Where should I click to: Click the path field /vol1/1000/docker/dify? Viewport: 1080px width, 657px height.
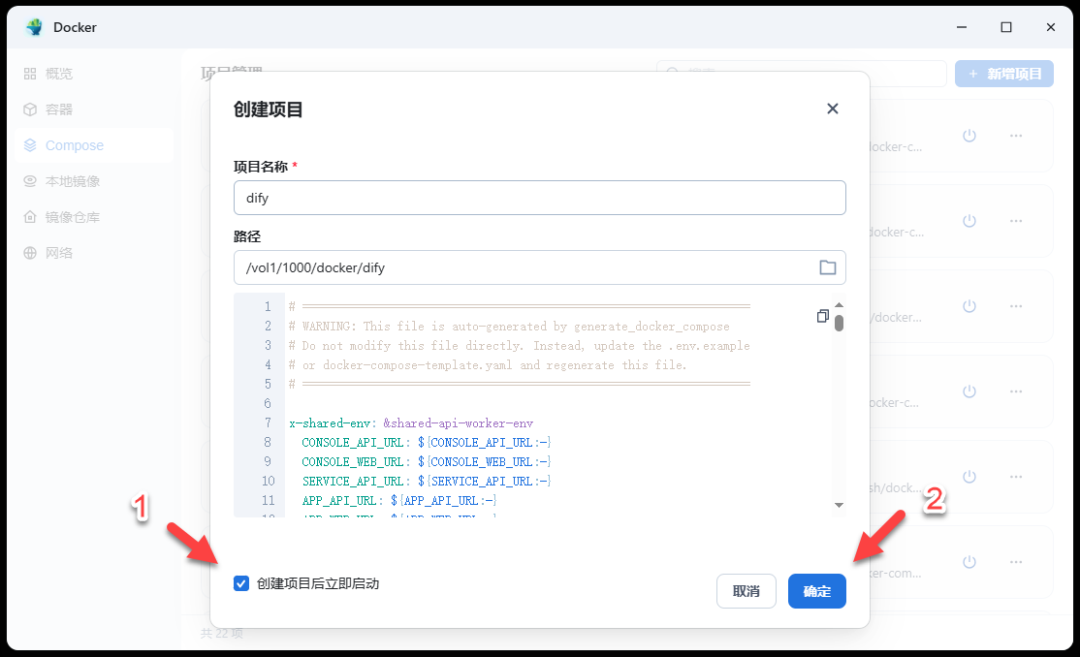pos(539,267)
